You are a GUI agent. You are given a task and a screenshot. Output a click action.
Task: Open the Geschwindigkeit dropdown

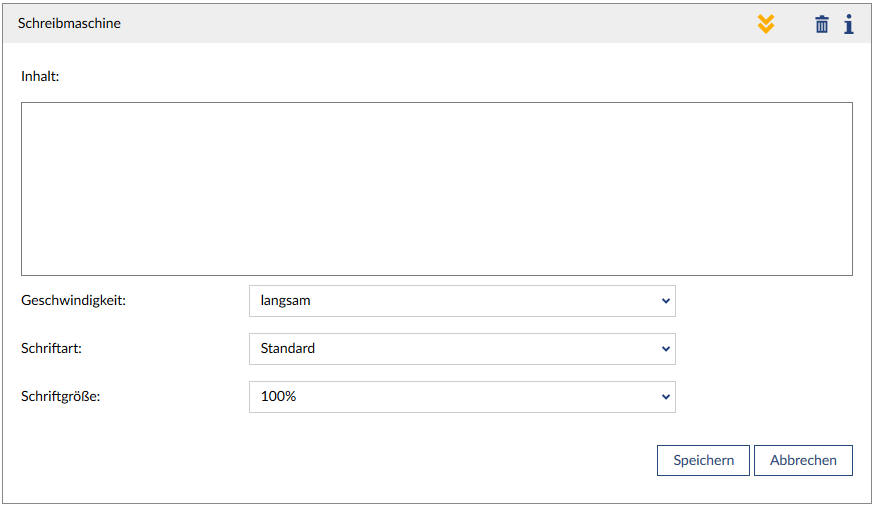(x=462, y=301)
